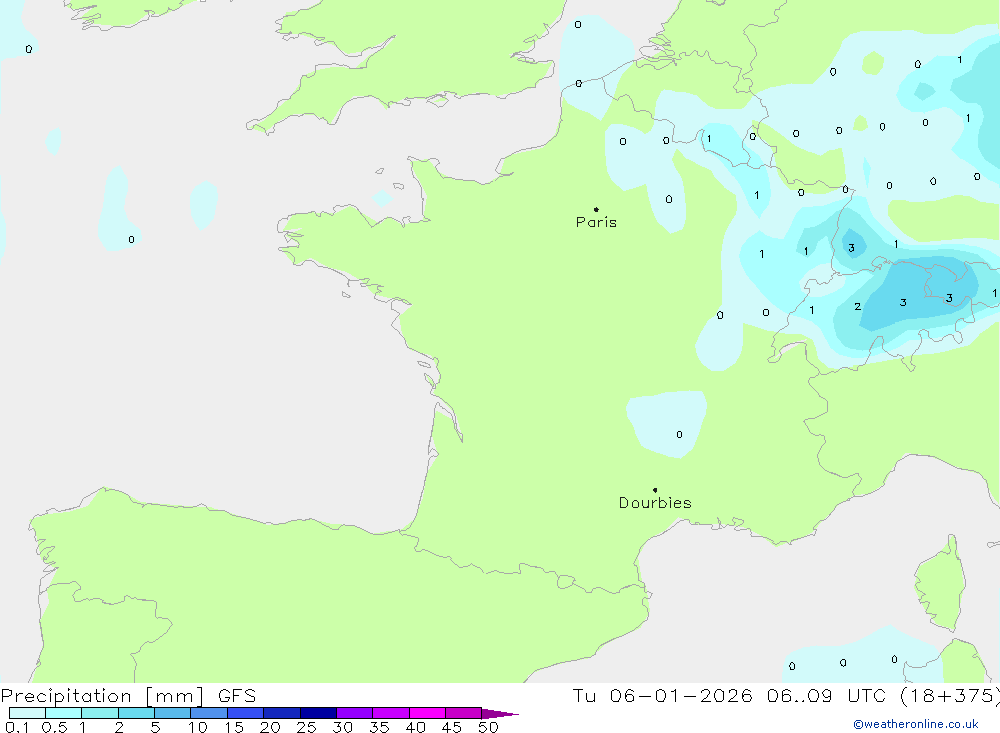Image resolution: width=1000 pixels, height=733 pixels.
Task: Pick the dark navy 25–30 legend swatch
Action: click(318, 713)
